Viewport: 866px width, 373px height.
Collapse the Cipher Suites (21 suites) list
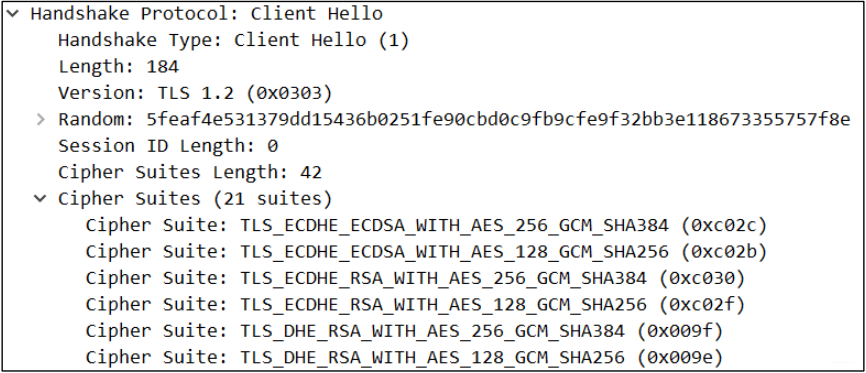[40, 198]
